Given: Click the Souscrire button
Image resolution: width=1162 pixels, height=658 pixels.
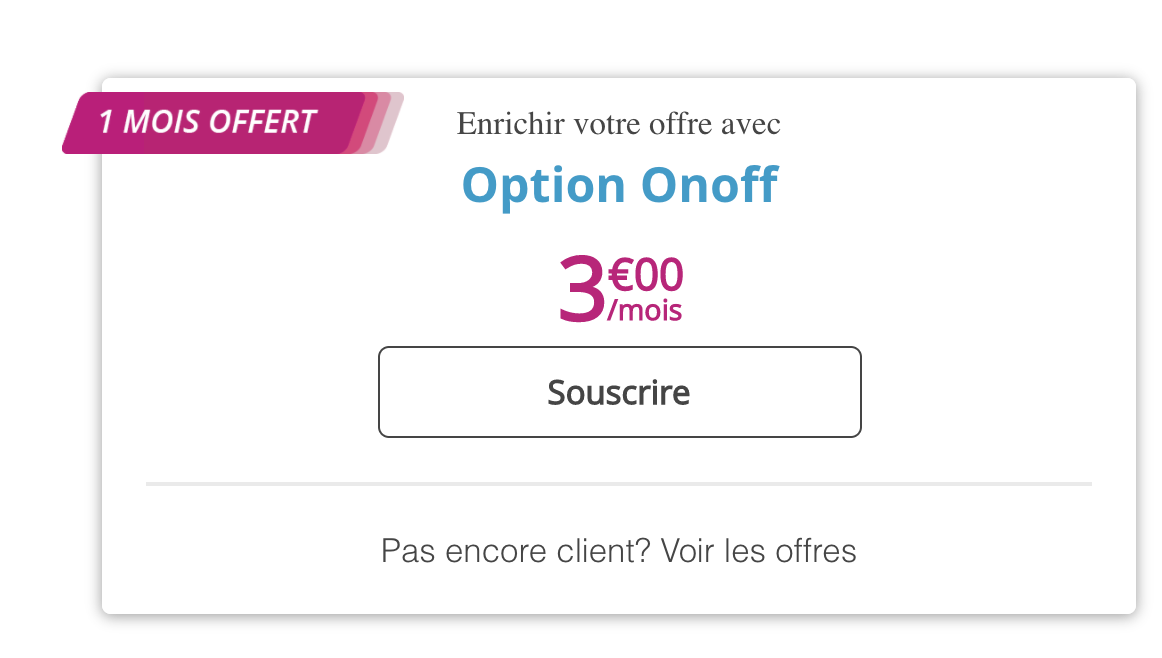Looking at the screenshot, I should [x=619, y=392].
